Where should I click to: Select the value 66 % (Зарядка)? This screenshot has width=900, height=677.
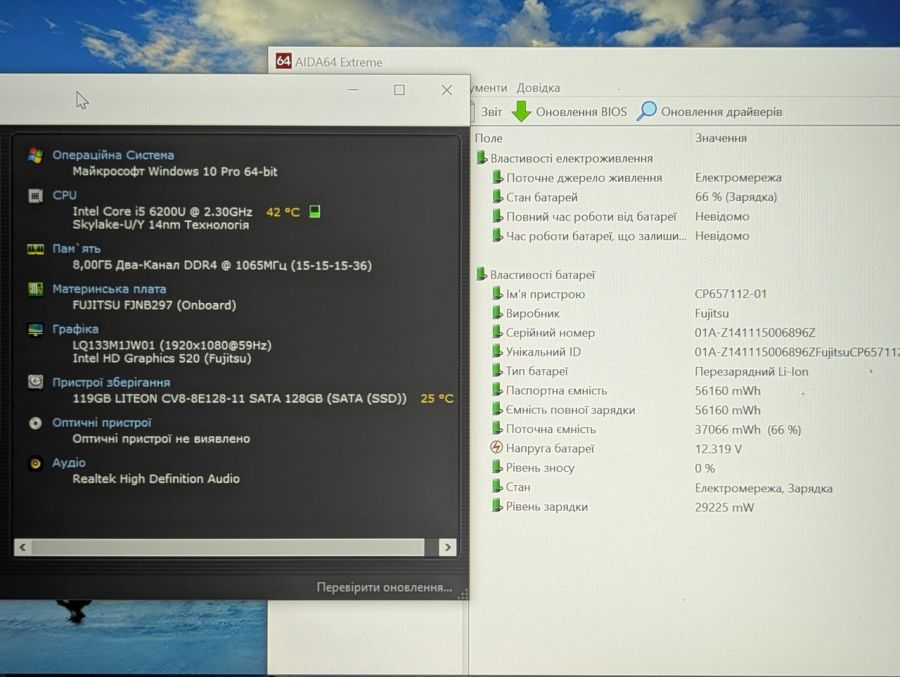[x=736, y=197]
